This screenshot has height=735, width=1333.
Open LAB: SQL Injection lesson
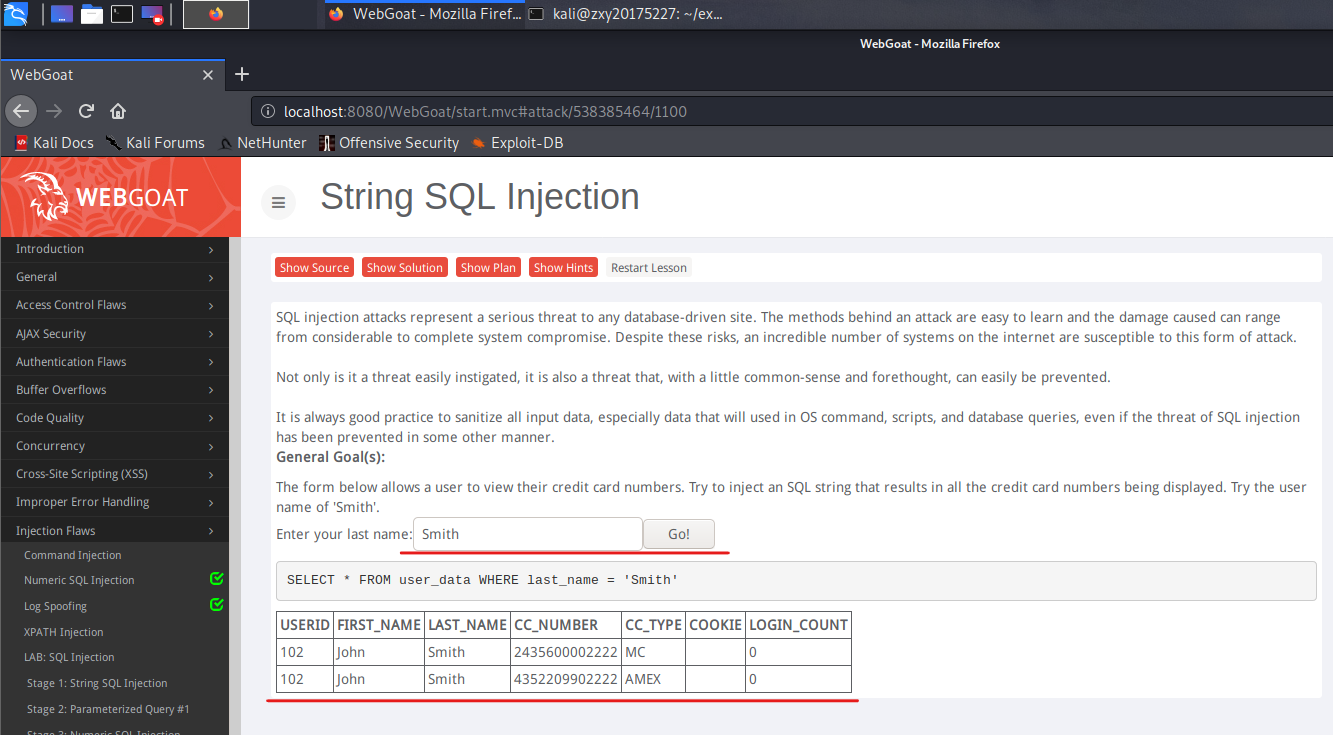[x=69, y=657]
